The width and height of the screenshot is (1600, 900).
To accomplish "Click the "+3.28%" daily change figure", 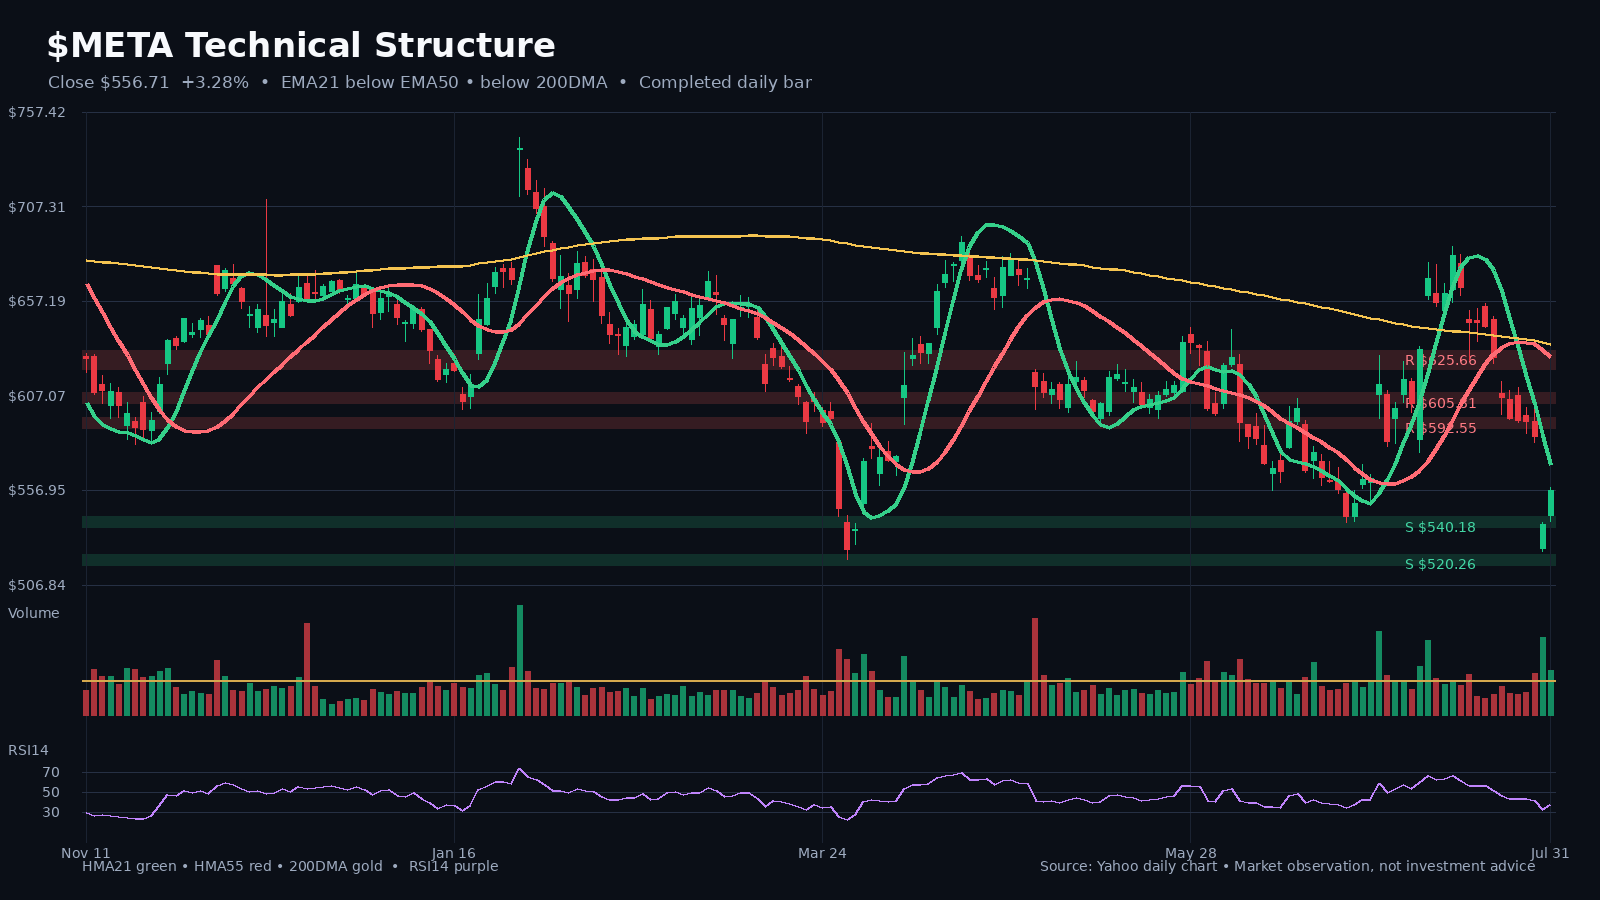I will point(215,83).
